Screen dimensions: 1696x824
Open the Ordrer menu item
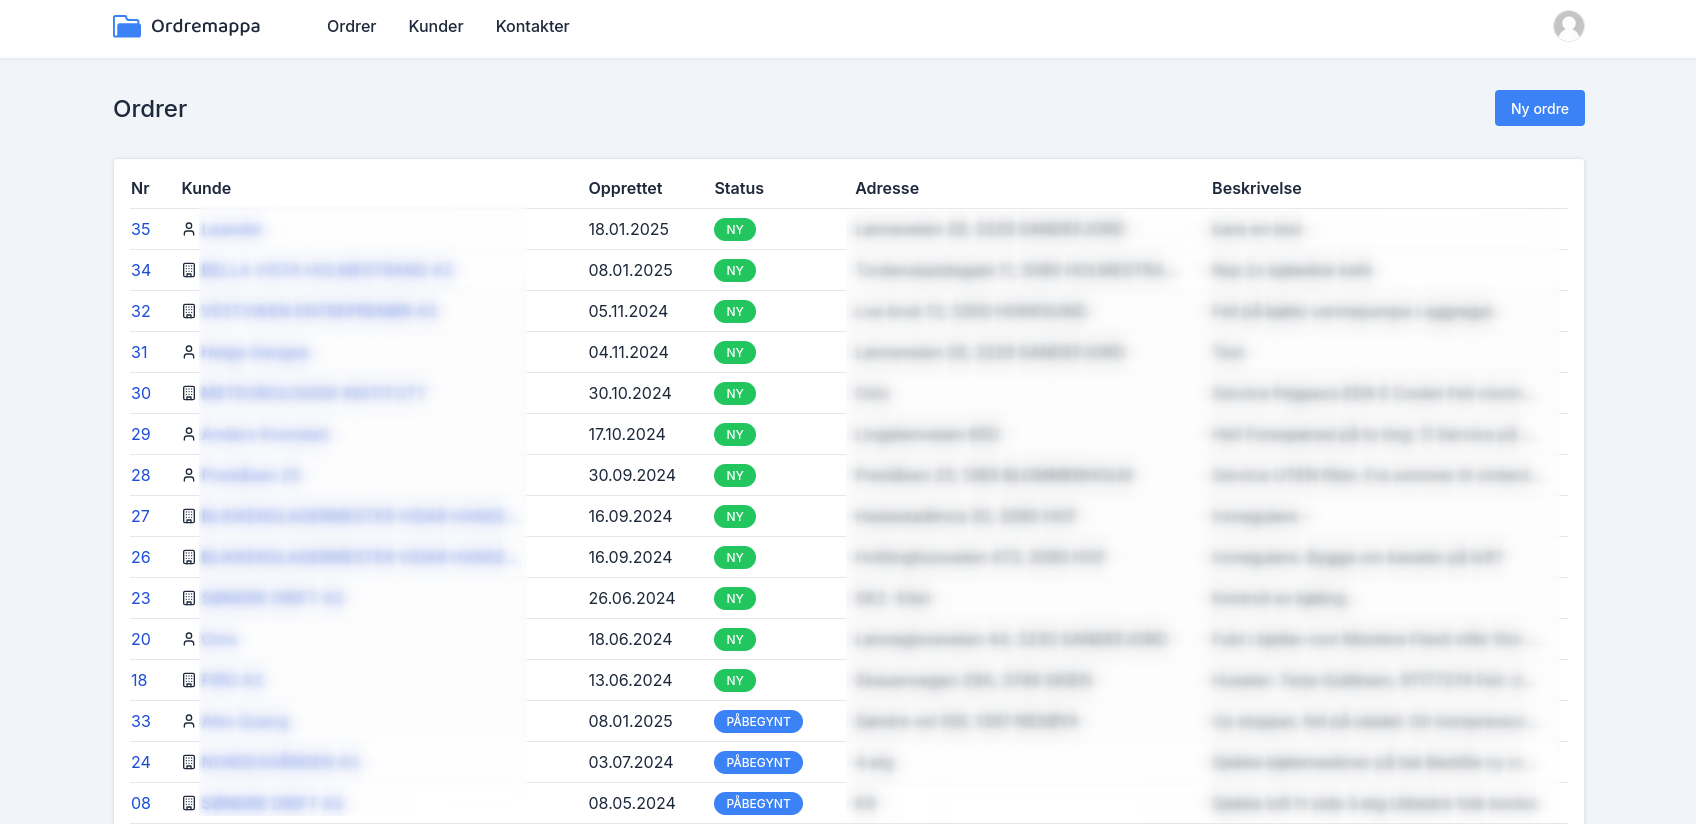[x=351, y=27]
